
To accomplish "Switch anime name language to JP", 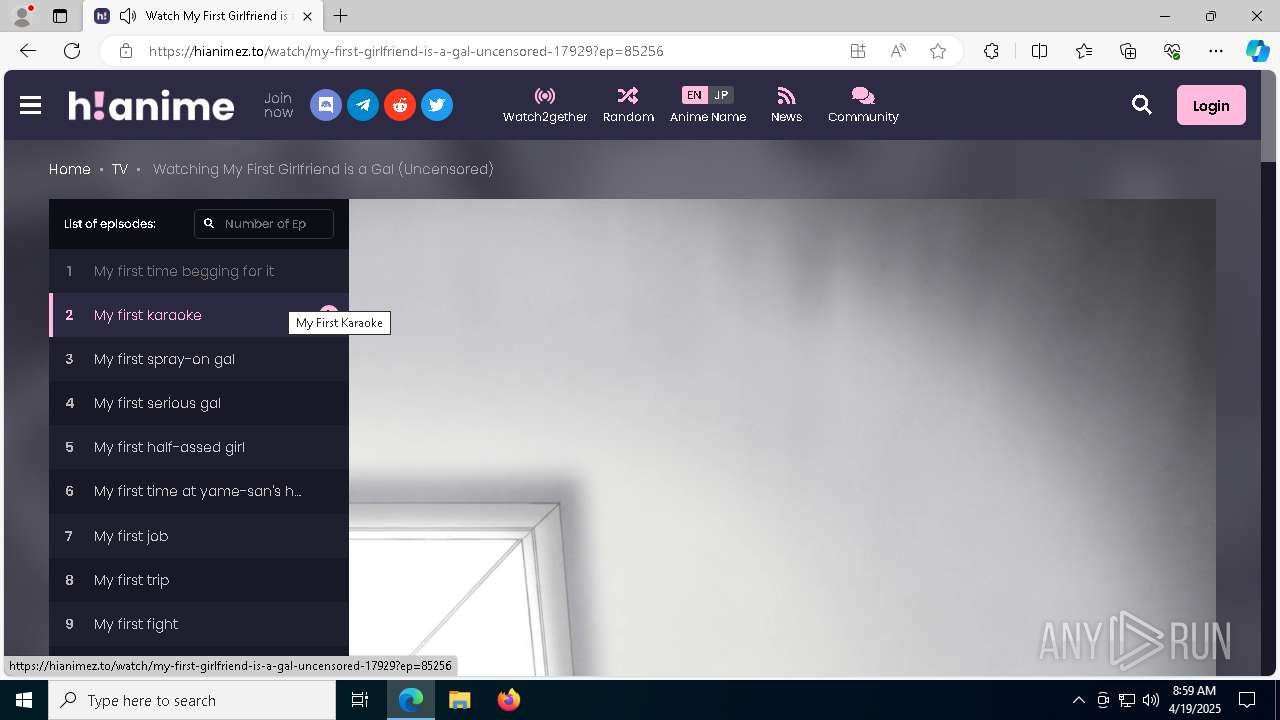I will coord(721,95).
